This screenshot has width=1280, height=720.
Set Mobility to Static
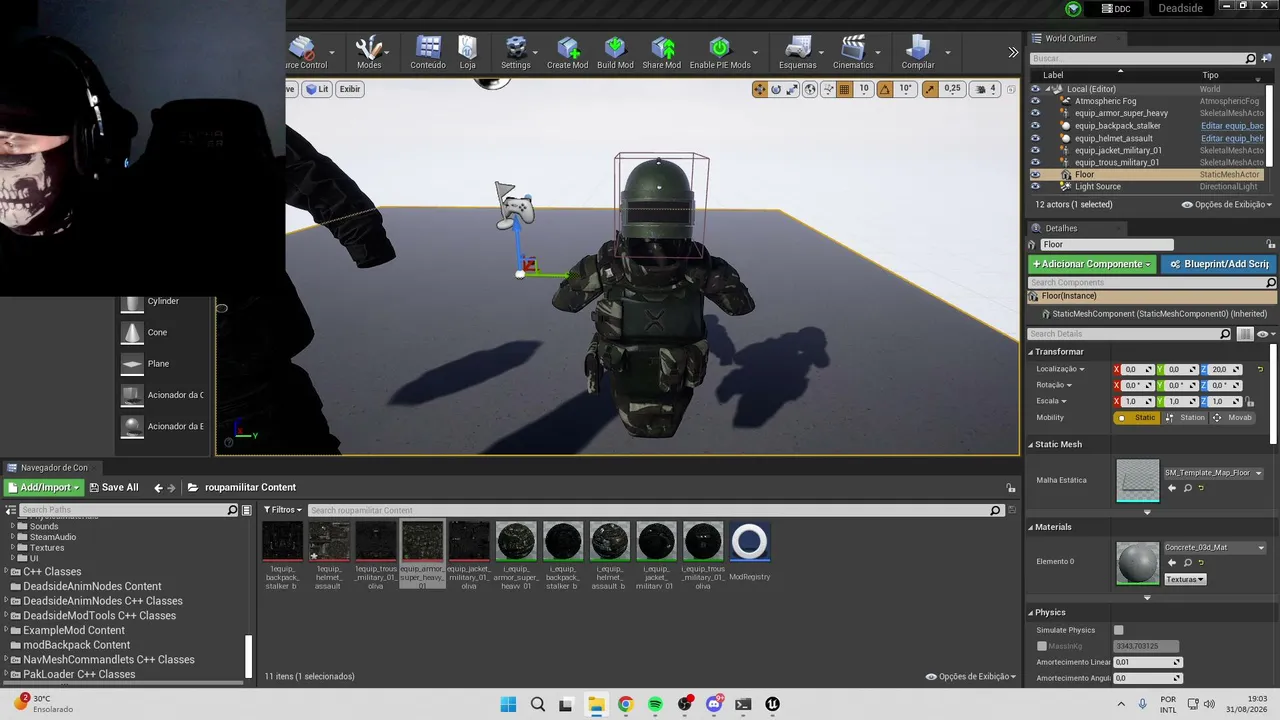tap(1138, 417)
